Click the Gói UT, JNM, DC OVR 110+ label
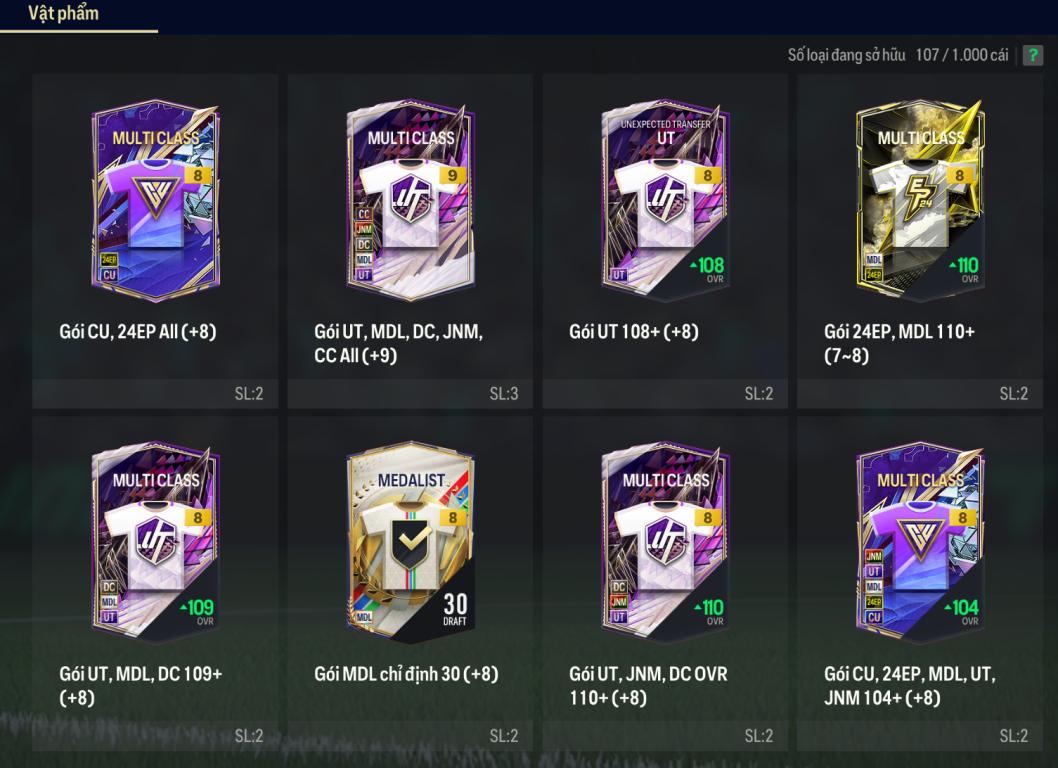This screenshot has width=1058, height=768. click(x=648, y=685)
